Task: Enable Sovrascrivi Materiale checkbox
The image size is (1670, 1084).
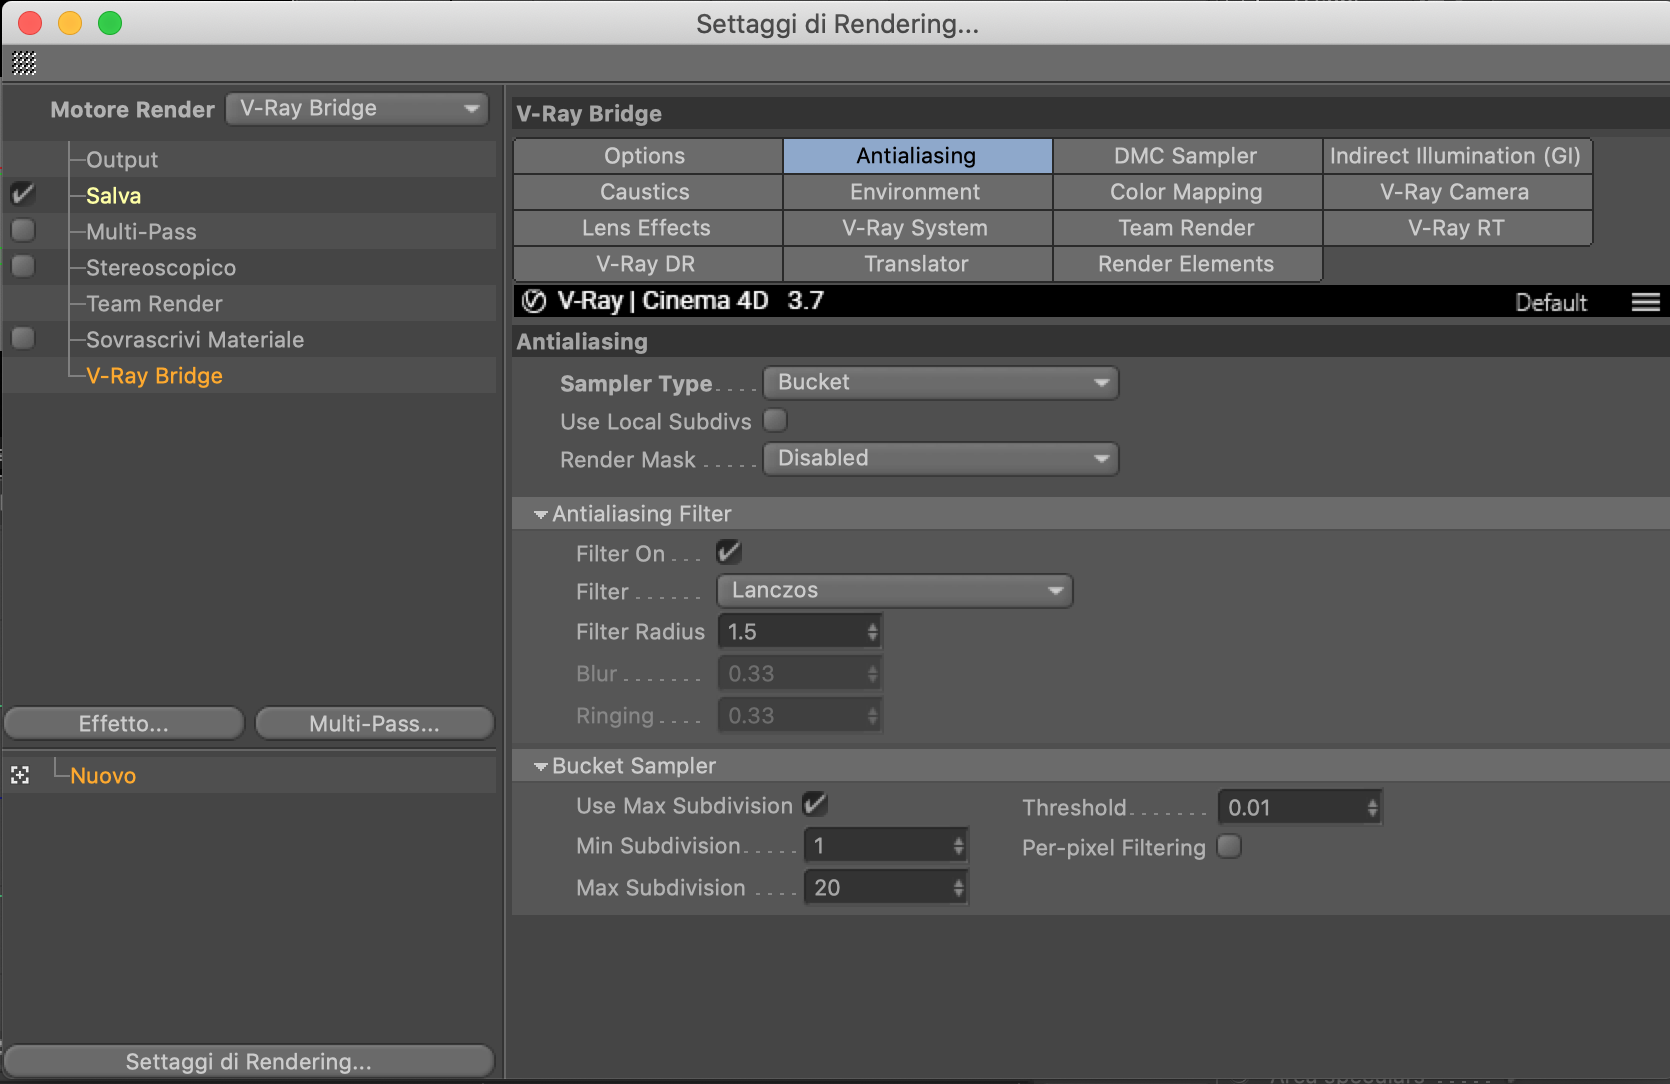Action: 23,338
